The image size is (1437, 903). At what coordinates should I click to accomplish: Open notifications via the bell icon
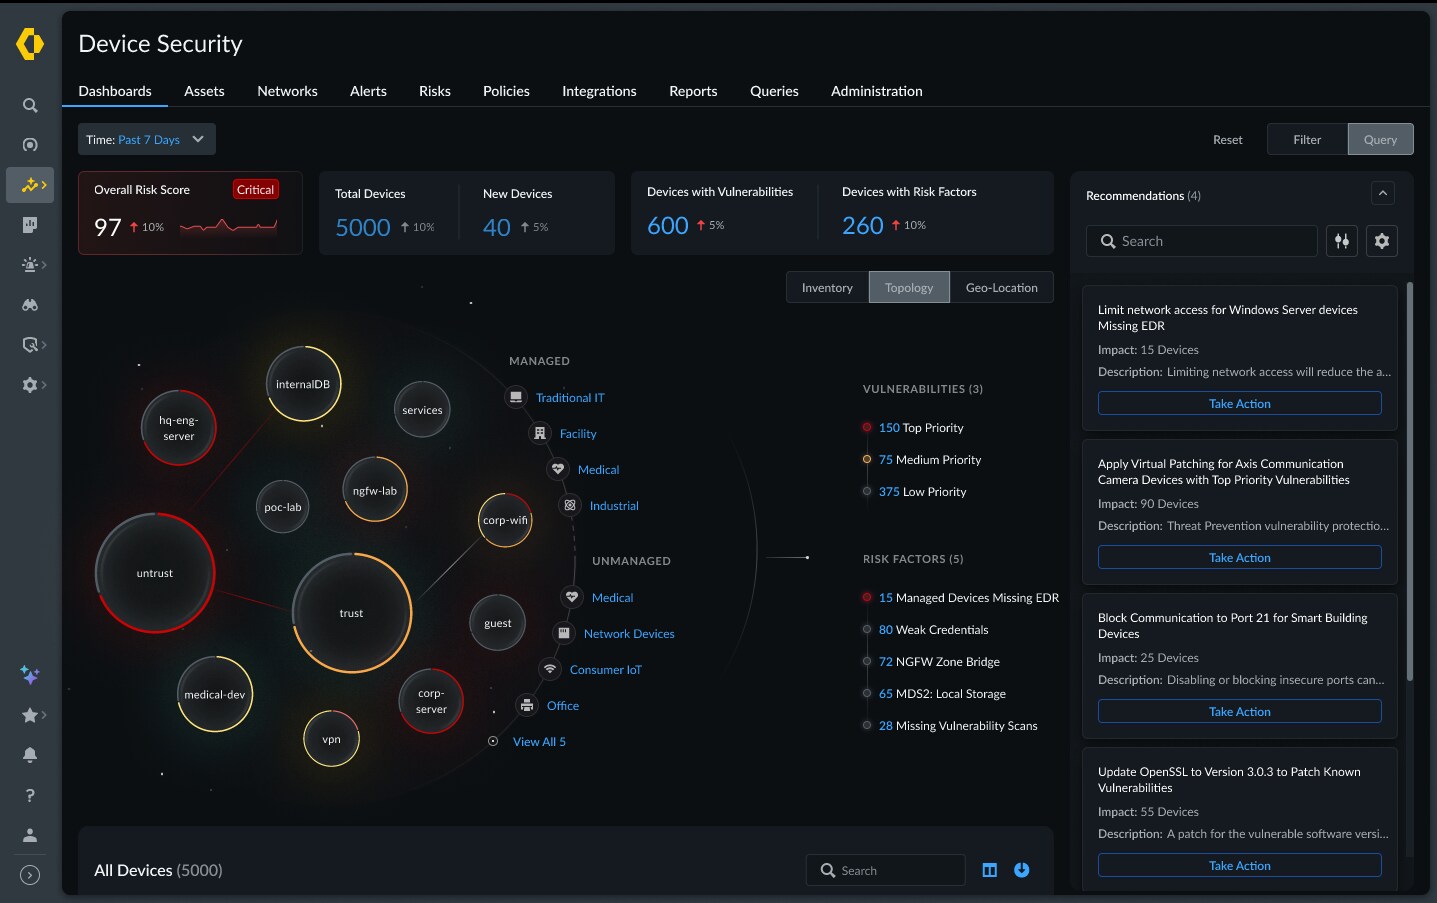pyautogui.click(x=30, y=755)
